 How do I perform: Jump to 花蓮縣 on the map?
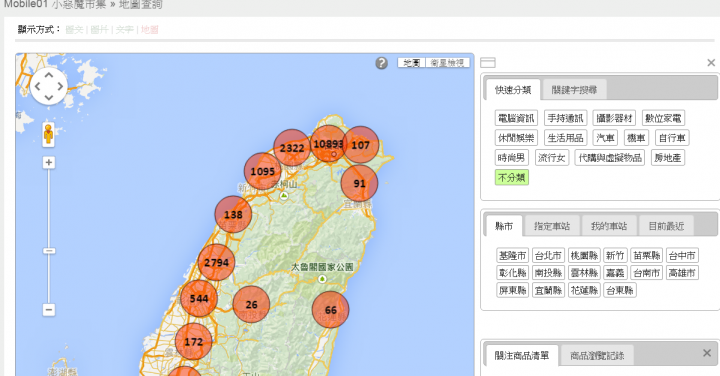pyautogui.click(x=584, y=291)
